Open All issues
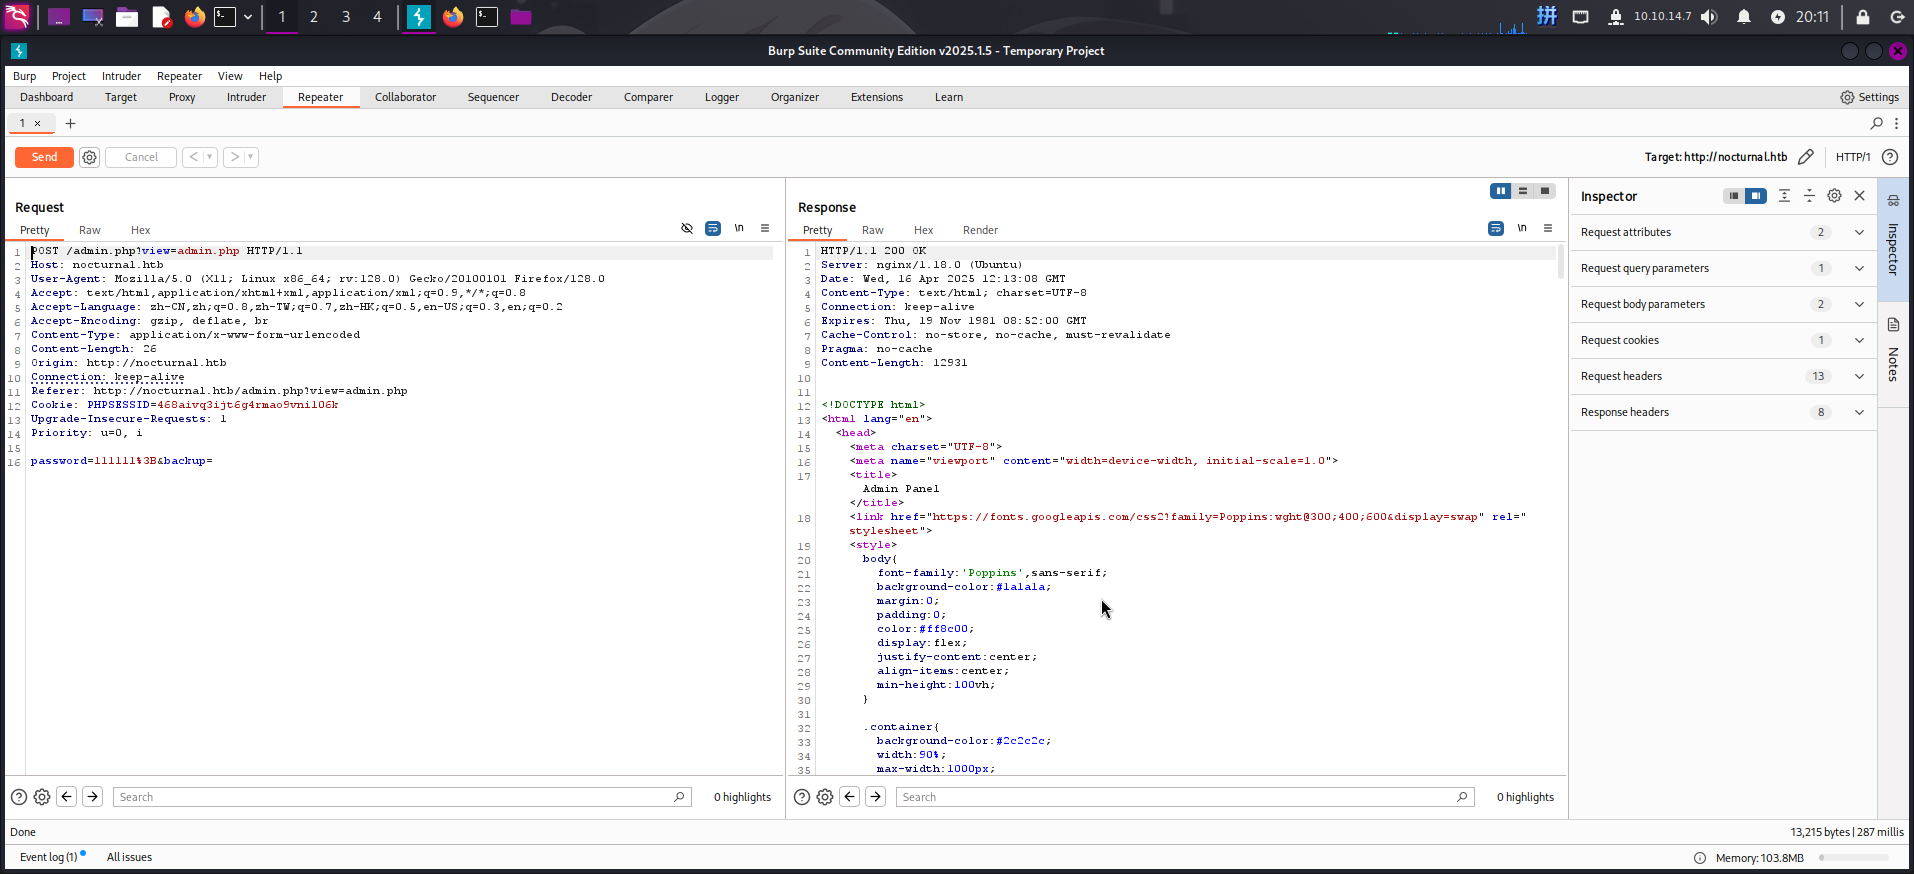 [129, 857]
